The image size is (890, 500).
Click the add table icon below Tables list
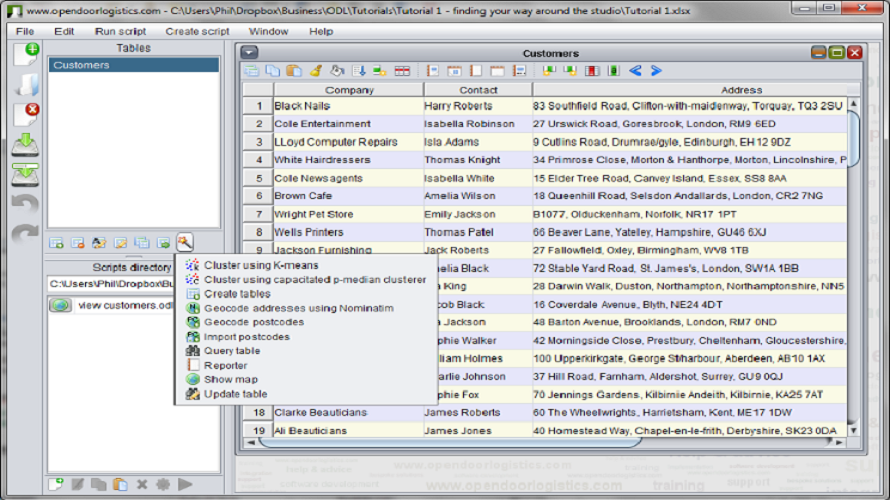(56, 243)
